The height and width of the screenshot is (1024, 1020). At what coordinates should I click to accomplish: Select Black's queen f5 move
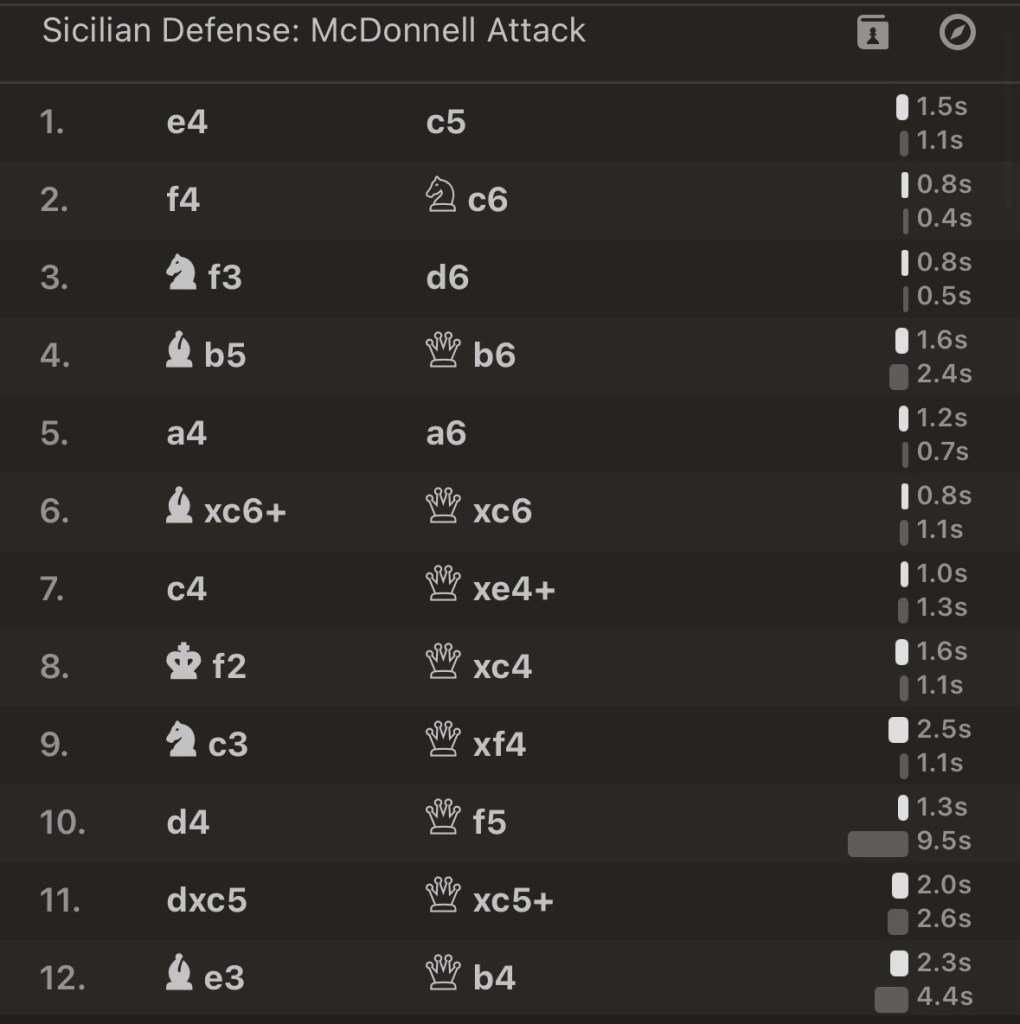point(467,822)
